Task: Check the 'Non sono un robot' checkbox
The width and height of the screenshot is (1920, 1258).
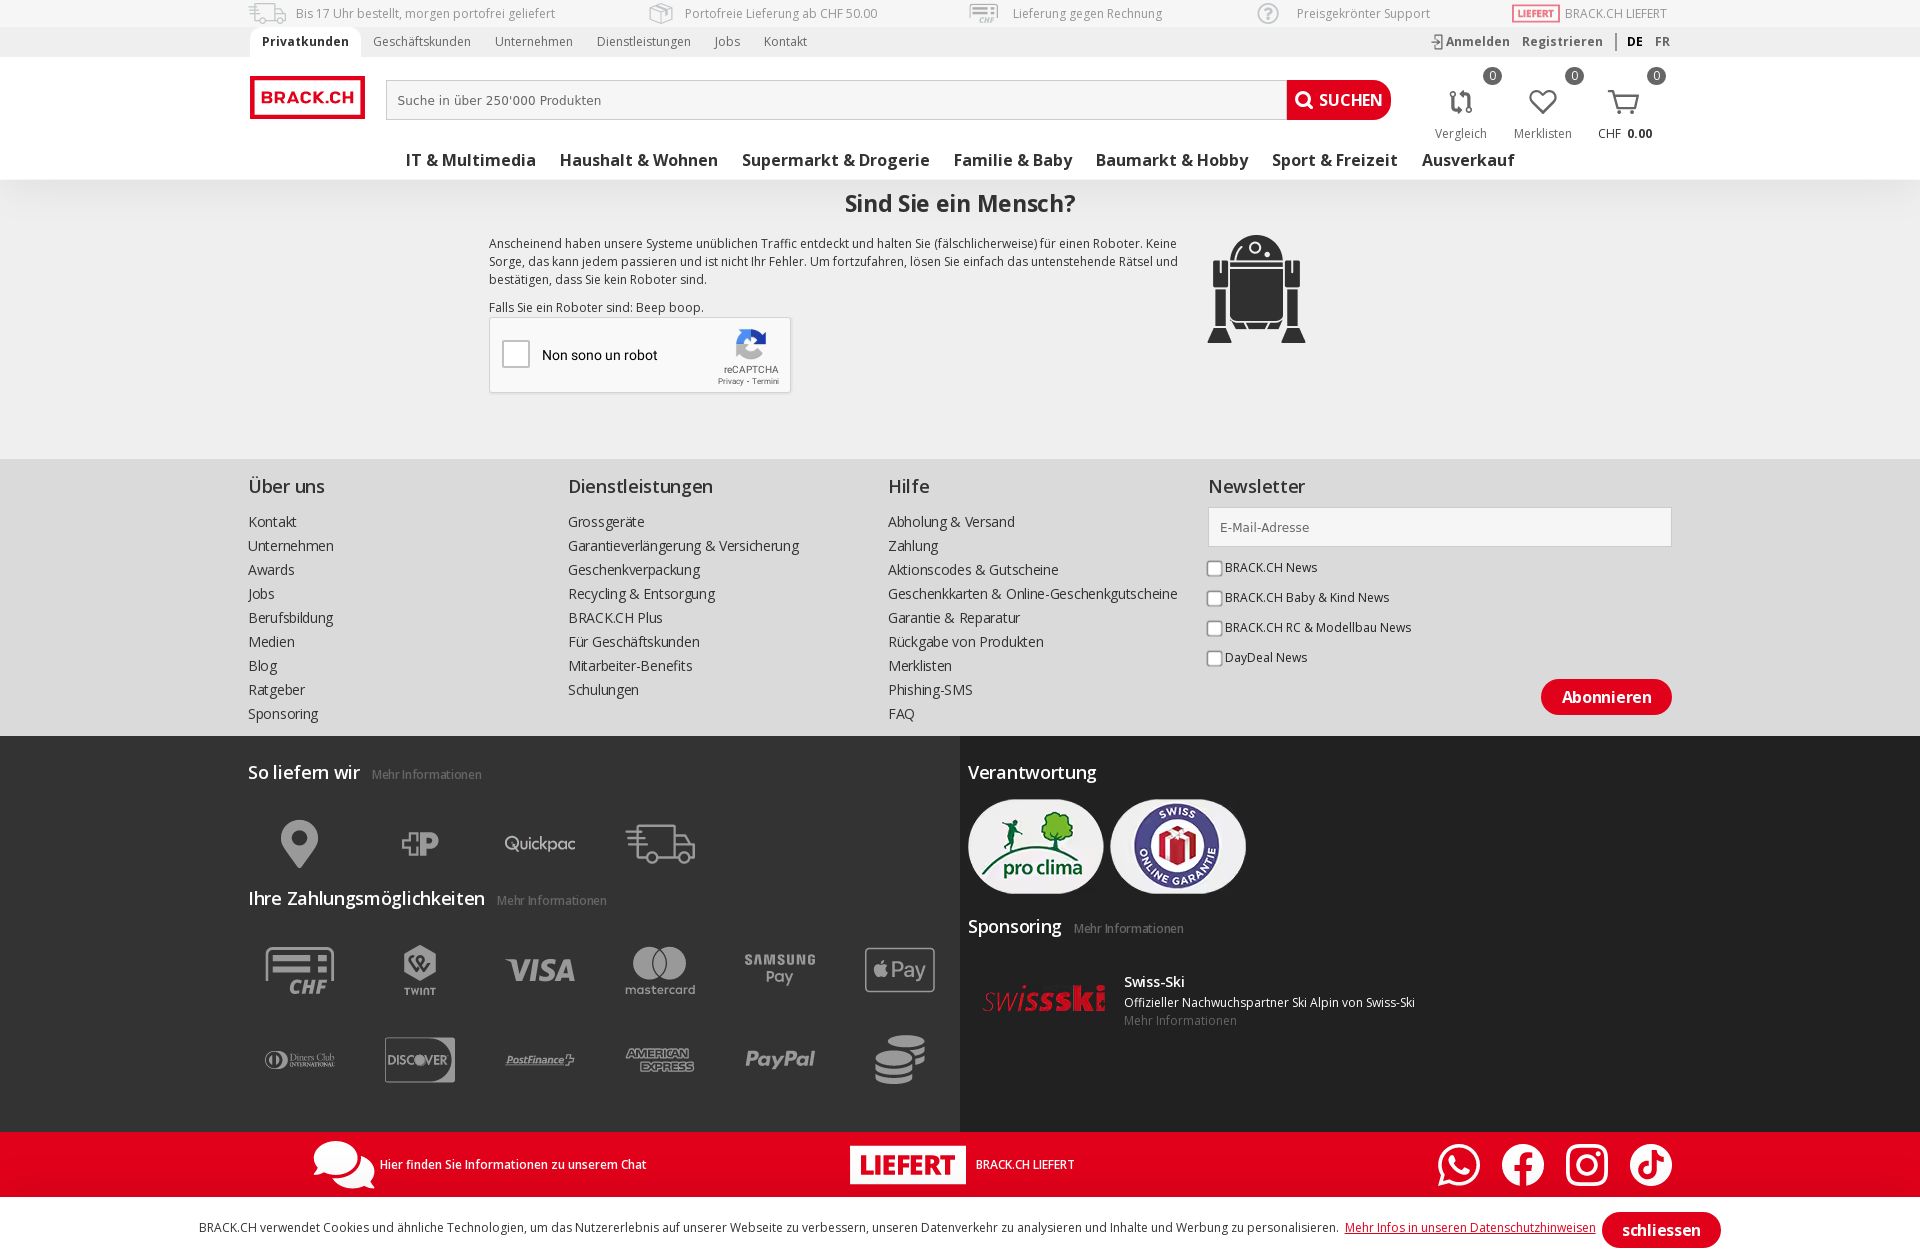Action: [x=516, y=354]
